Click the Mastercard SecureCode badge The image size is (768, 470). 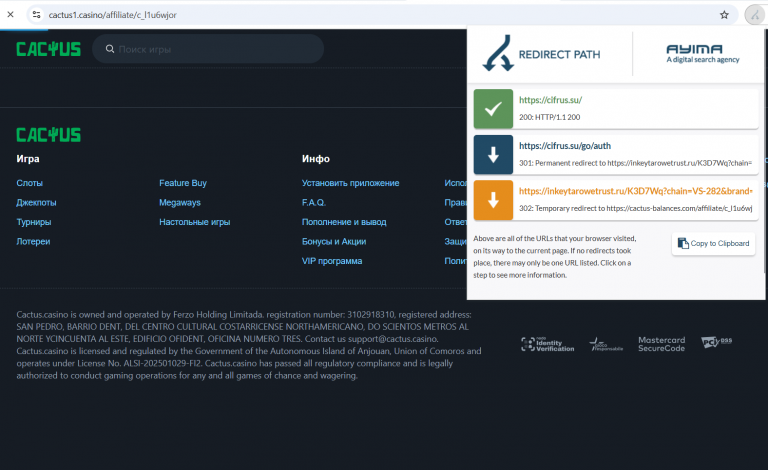(x=661, y=344)
